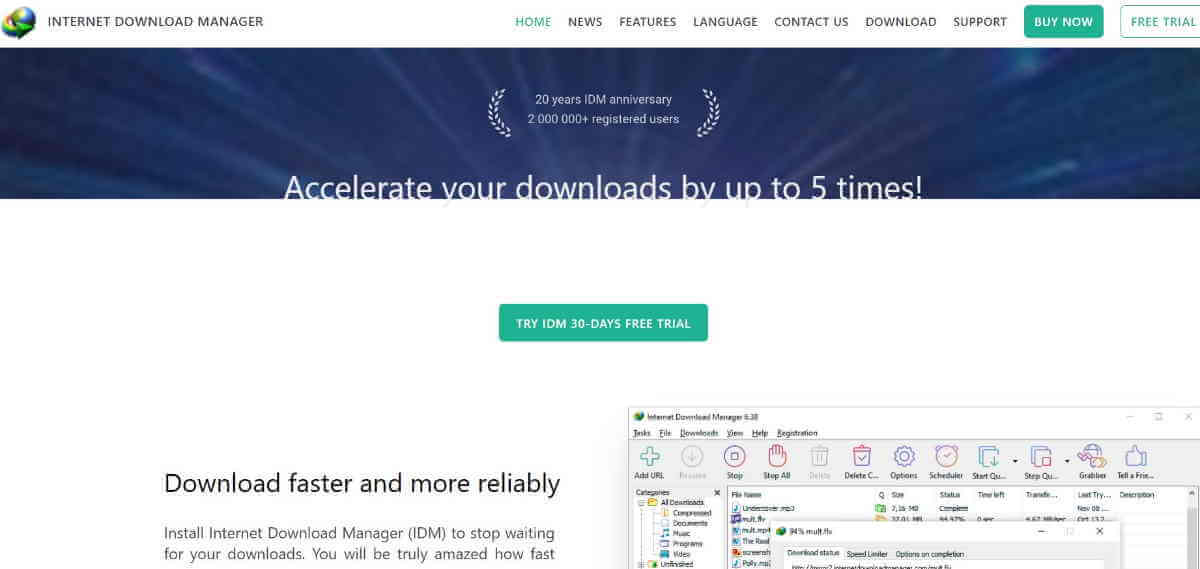Click TRY IDM 30-DAYS FREE TRIAL button

point(603,323)
